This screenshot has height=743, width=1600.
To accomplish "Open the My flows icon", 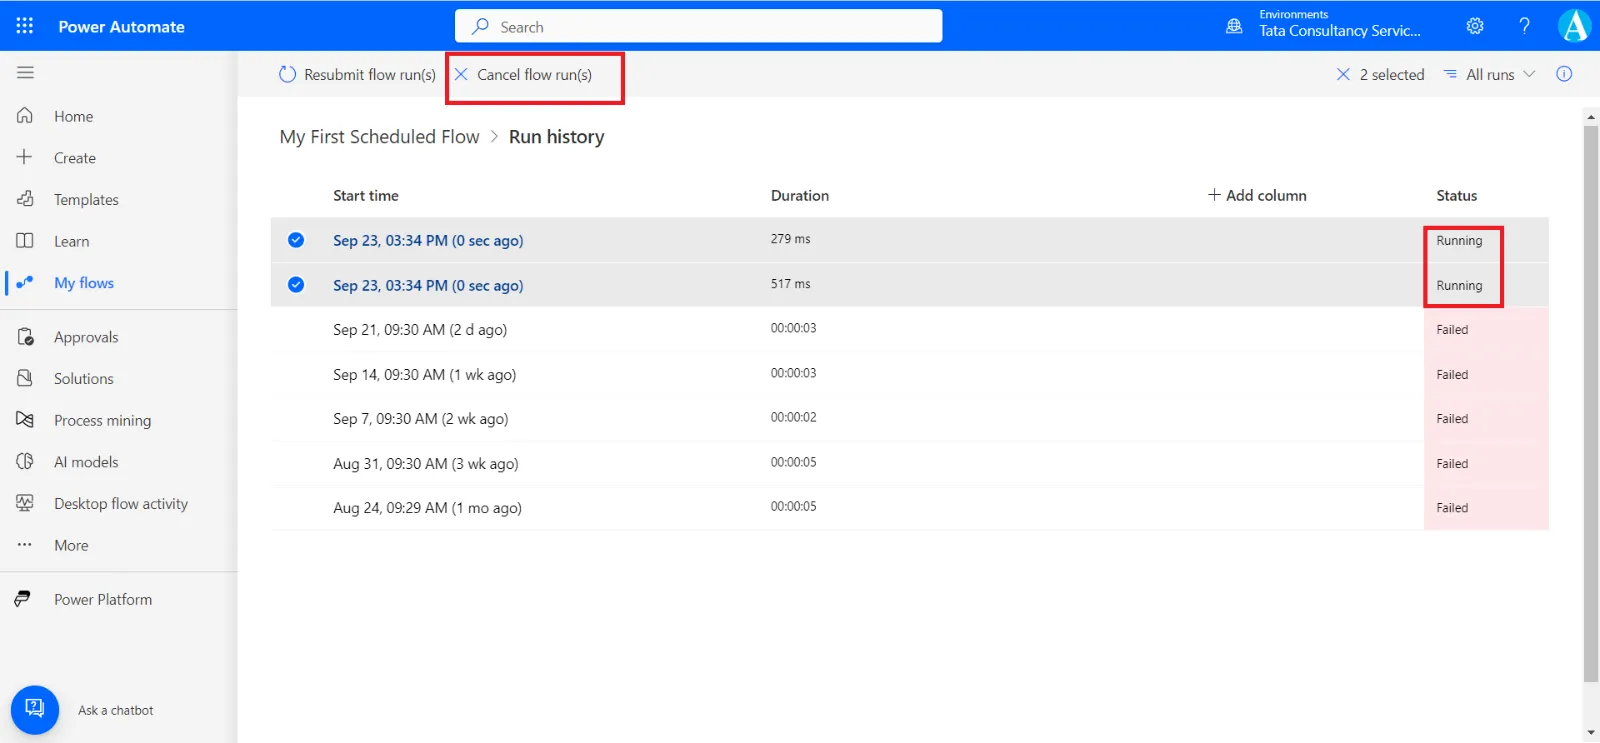I will click(25, 282).
